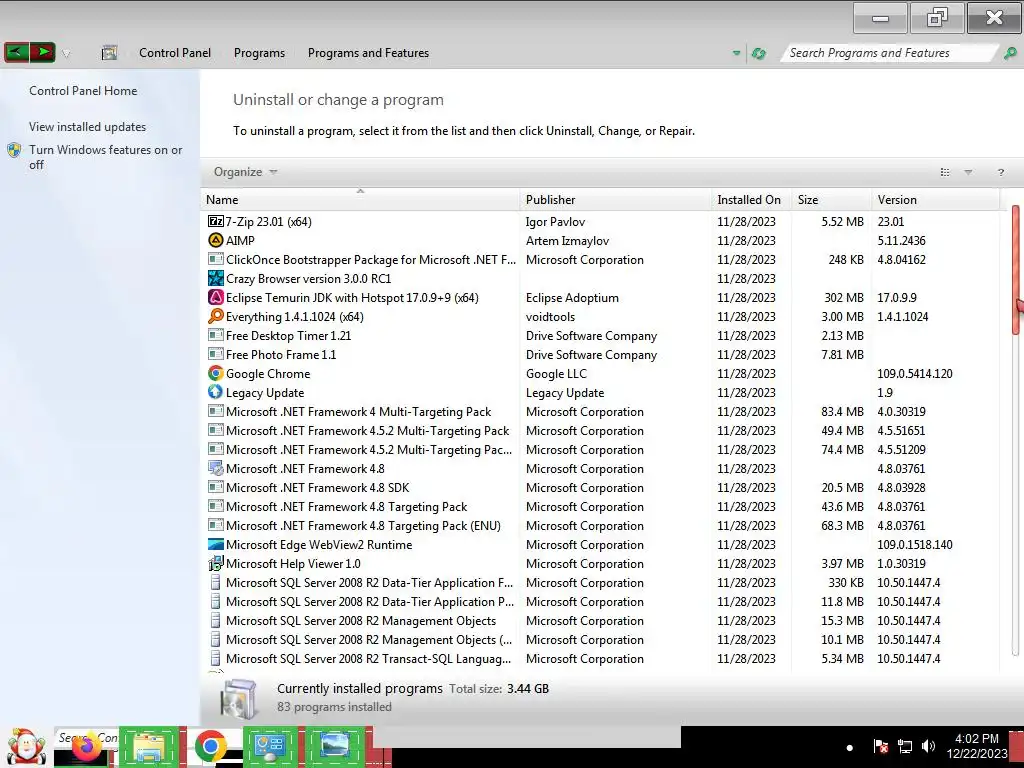Sort by the Size column header
The image size is (1024, 768).
tap(831, 200)
